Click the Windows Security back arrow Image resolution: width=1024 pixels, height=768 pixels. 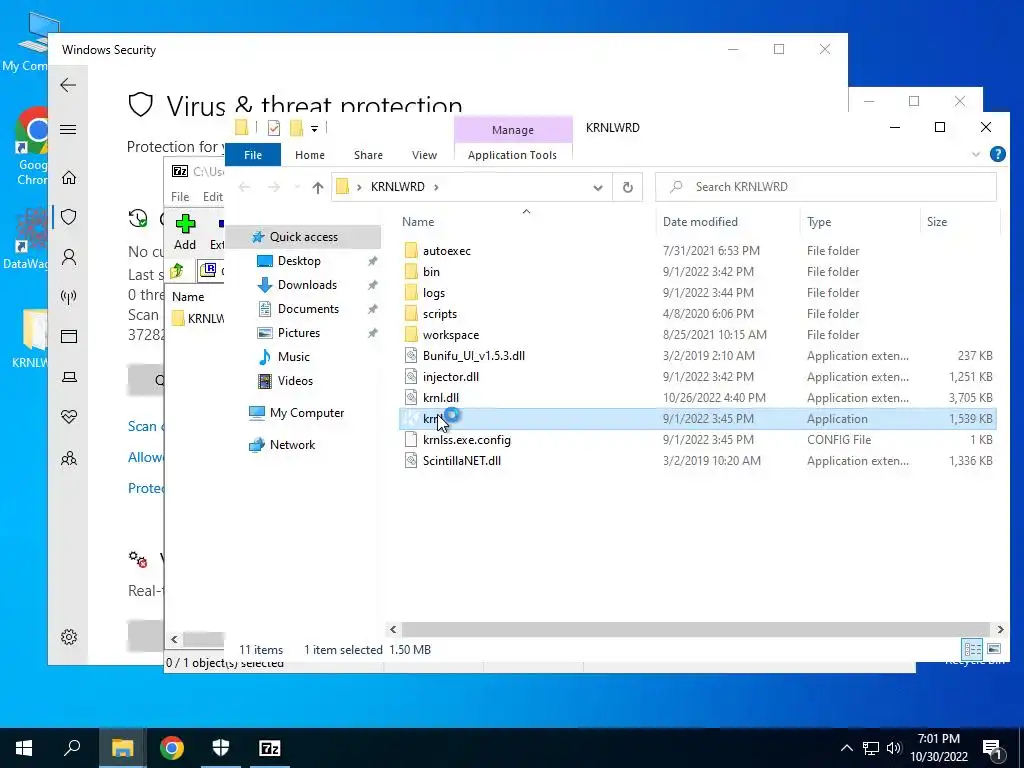point(68,85)
